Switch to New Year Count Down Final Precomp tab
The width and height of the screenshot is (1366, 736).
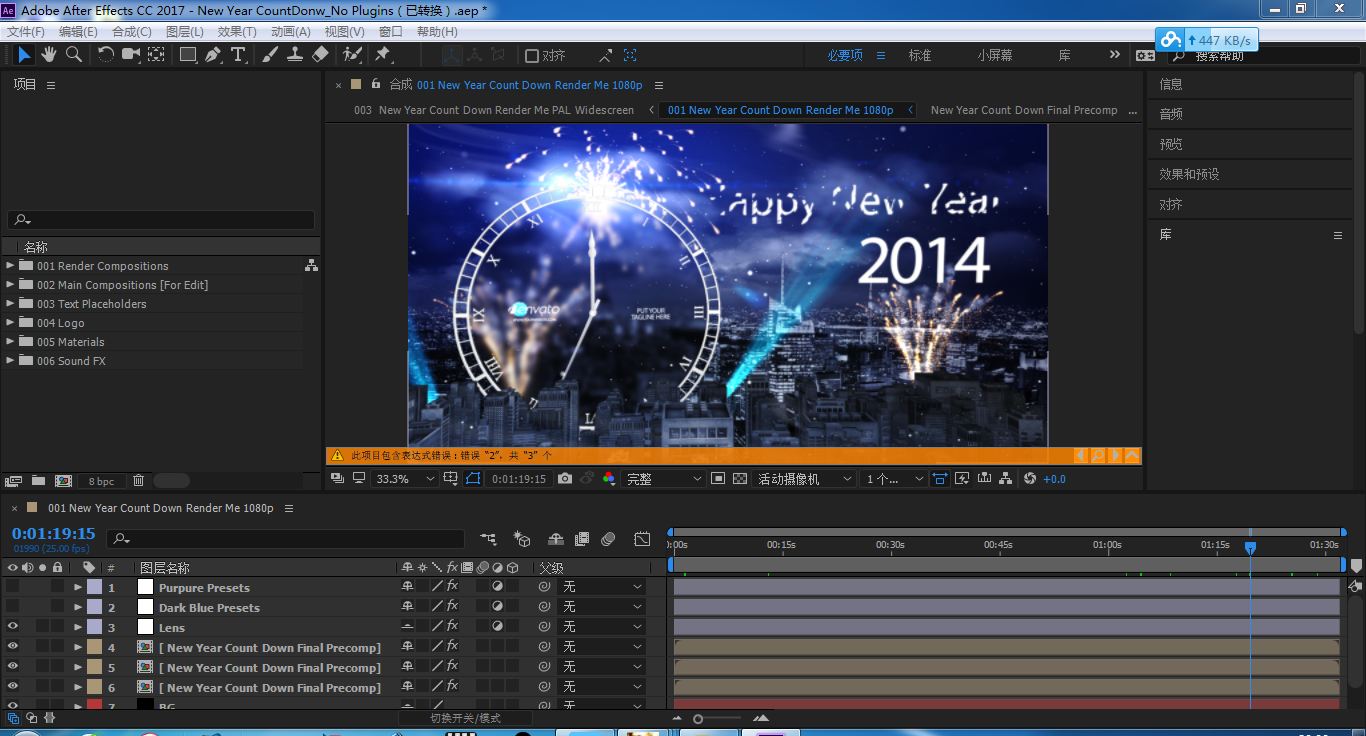coord(1024,110)
